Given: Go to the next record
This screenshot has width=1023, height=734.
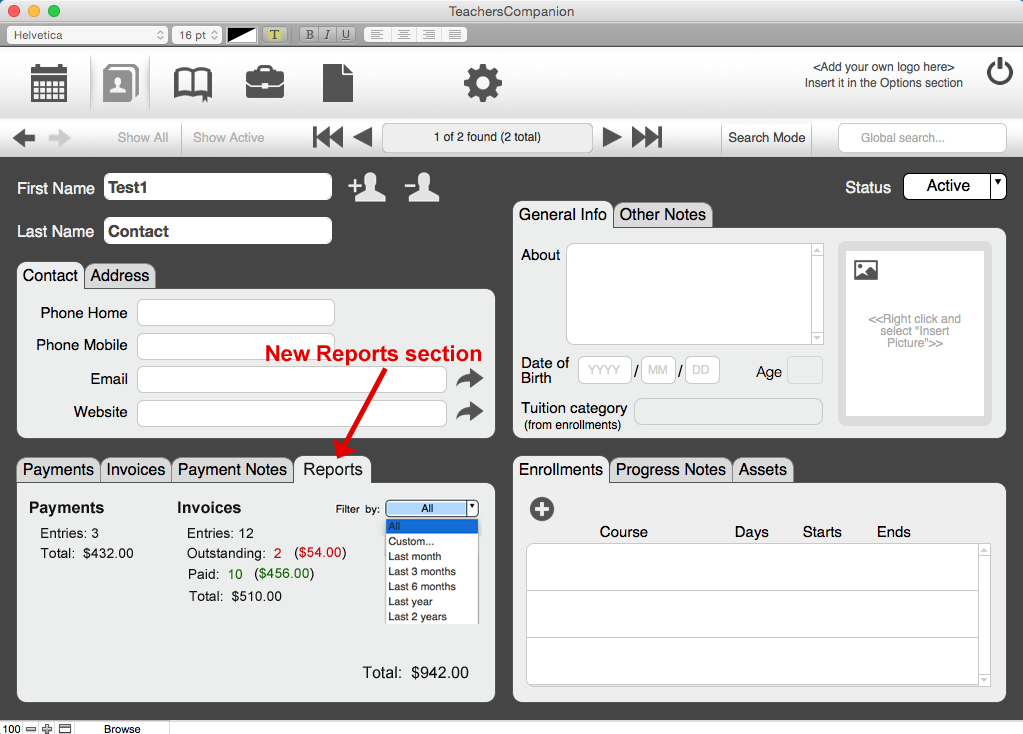Looking at the screenshot, I should tap(611, 137).
